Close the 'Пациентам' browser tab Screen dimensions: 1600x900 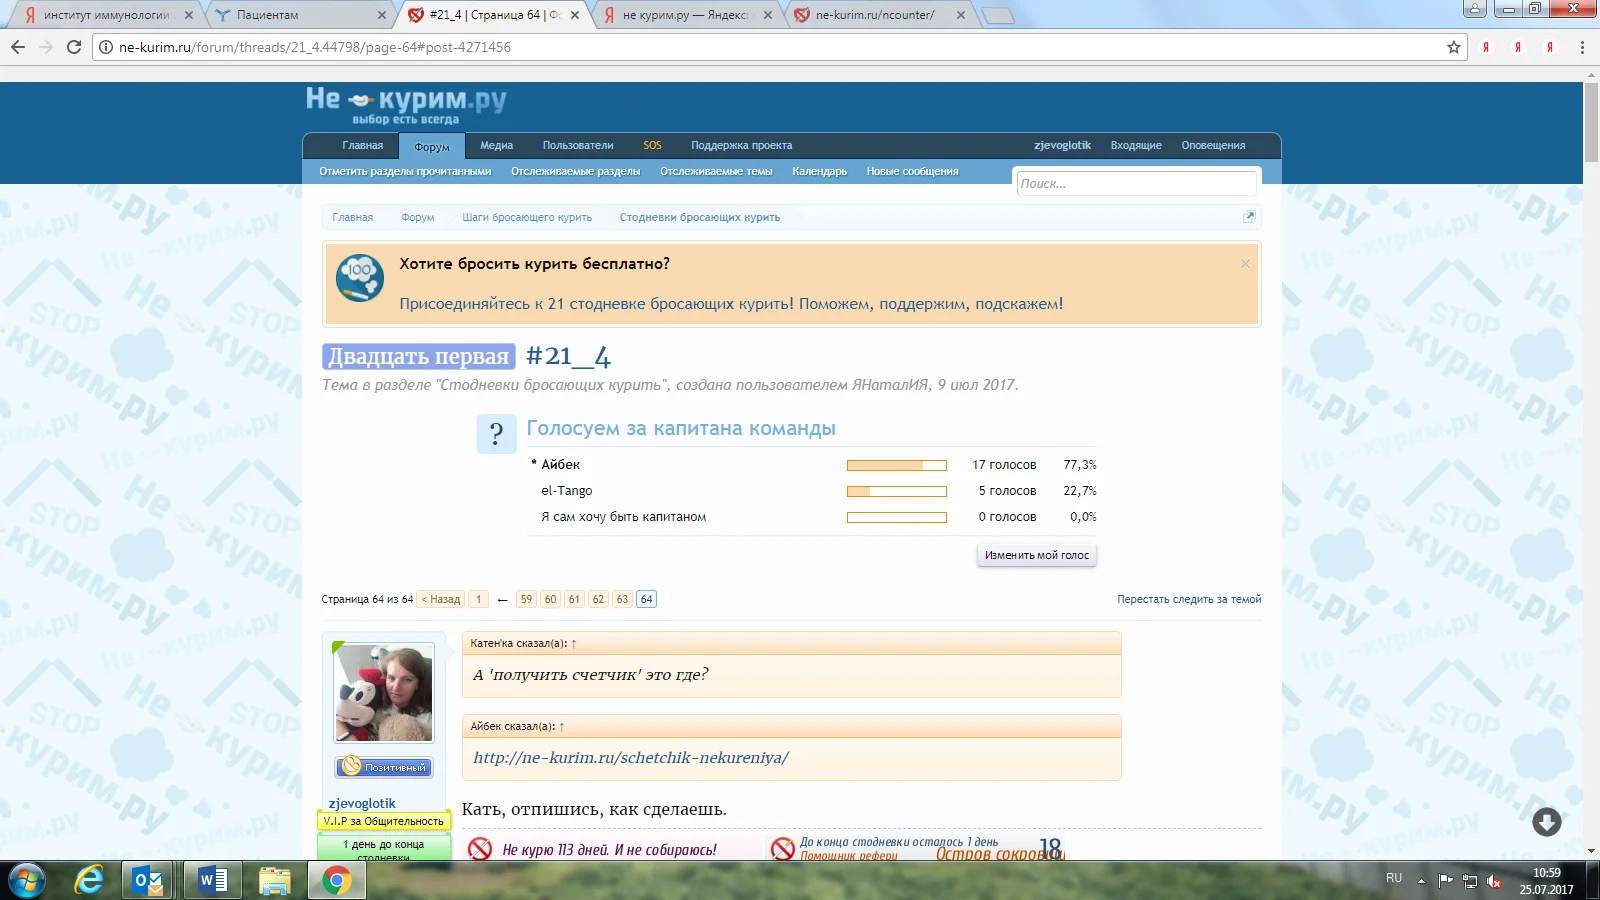(x=382, y=15)
